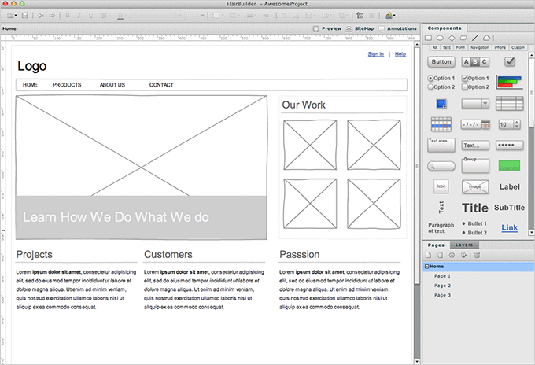Pick the table grid component
The image size is (535, 365).
[509, 103]
